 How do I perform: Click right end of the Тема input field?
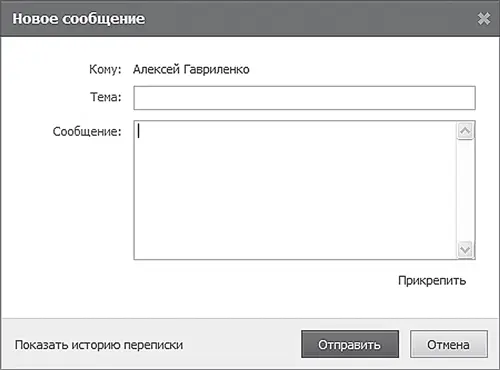[470, 98]
